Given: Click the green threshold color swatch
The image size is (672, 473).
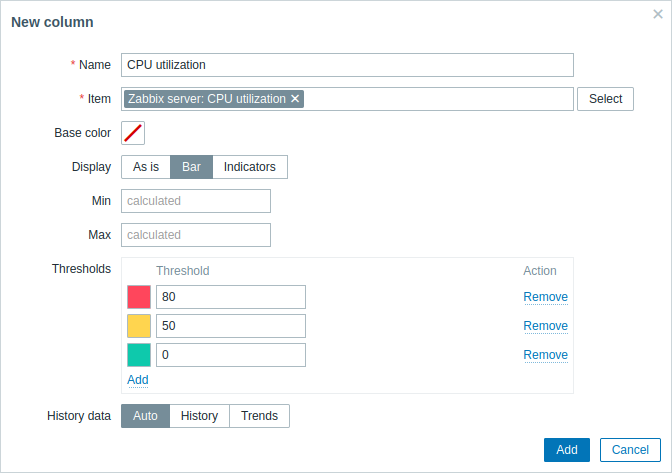Looking at the screenshot, I should coord(139,355).
